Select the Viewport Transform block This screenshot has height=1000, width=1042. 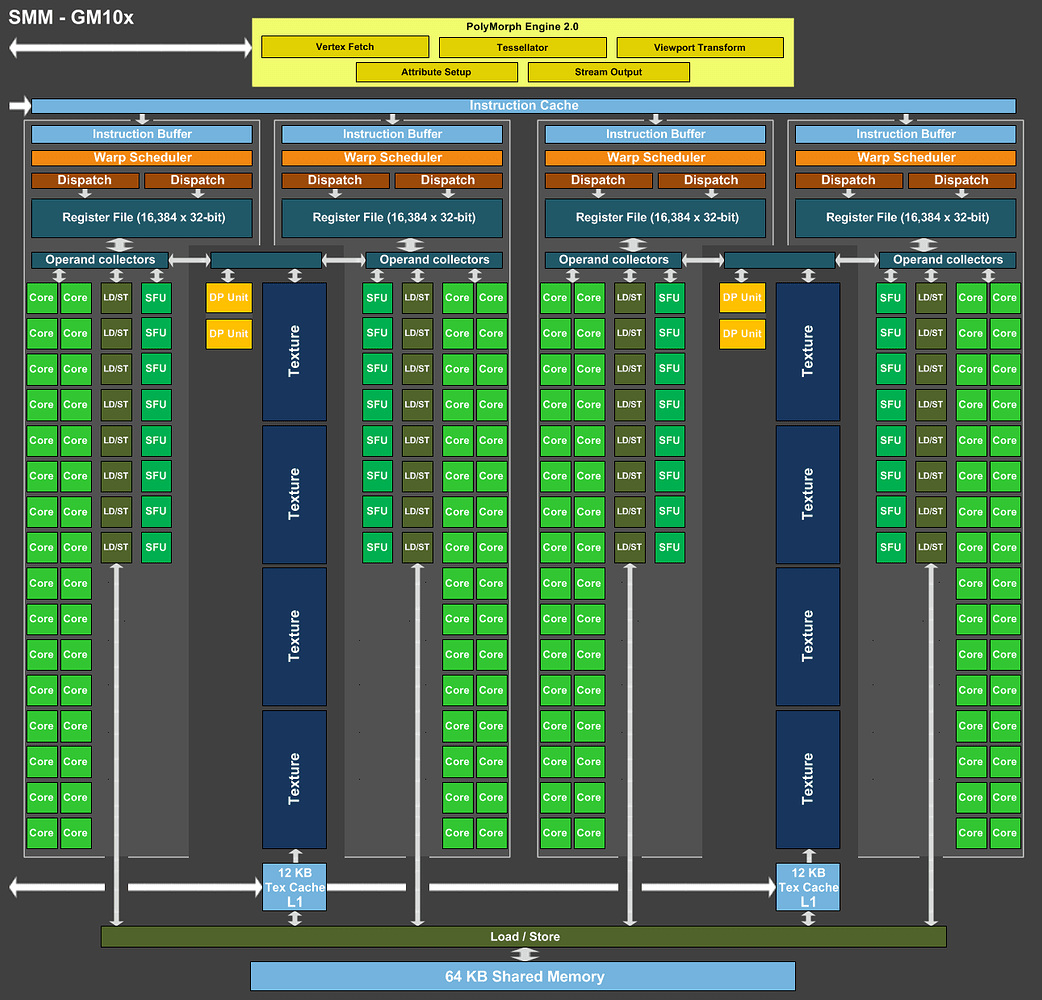tap(699, 46)
